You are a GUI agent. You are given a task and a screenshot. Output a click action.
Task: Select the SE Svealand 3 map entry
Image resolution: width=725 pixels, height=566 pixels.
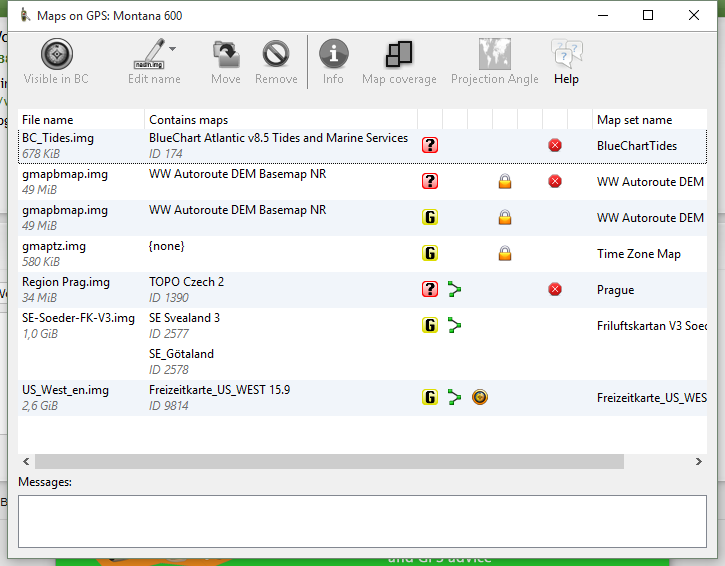pos(184,318)
